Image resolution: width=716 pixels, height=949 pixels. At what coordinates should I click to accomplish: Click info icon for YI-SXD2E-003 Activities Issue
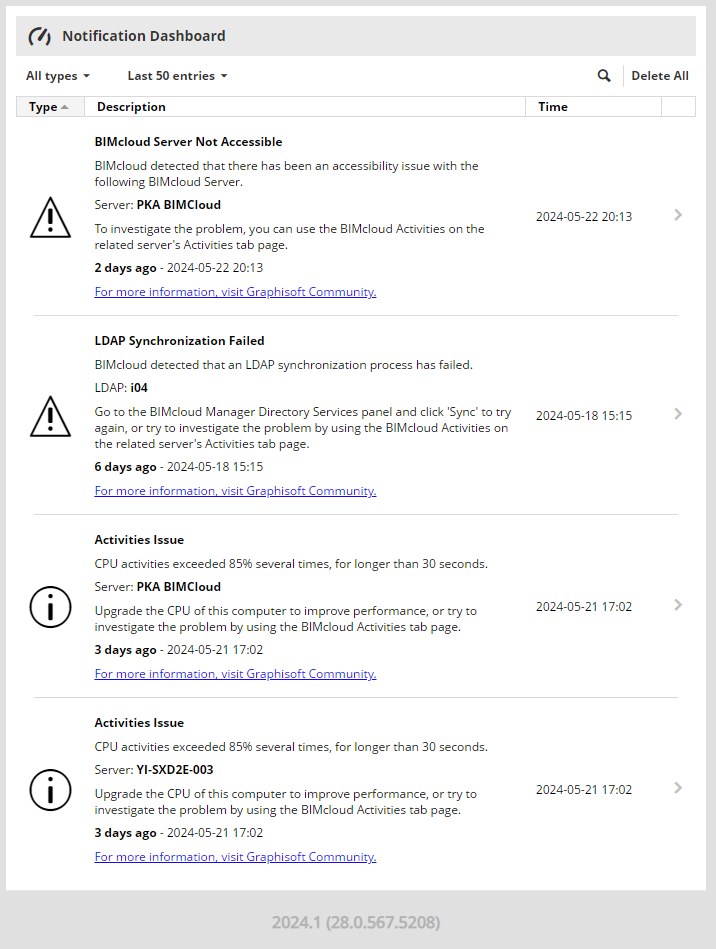coord(50,790)
